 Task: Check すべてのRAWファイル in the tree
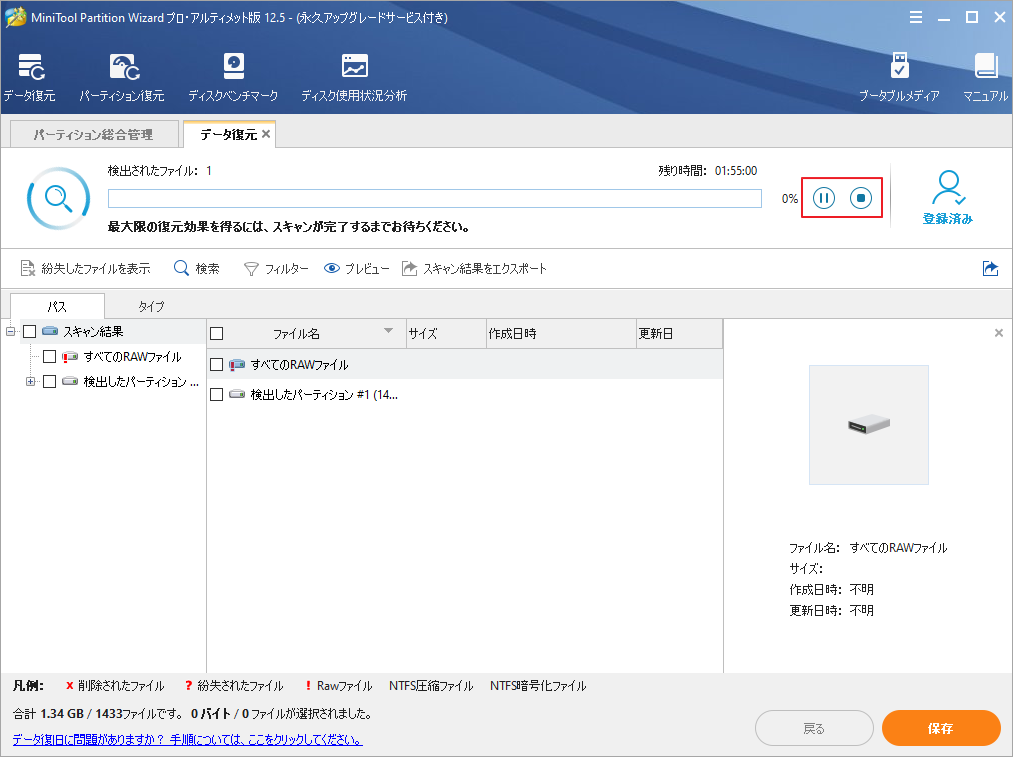point(50,357)
